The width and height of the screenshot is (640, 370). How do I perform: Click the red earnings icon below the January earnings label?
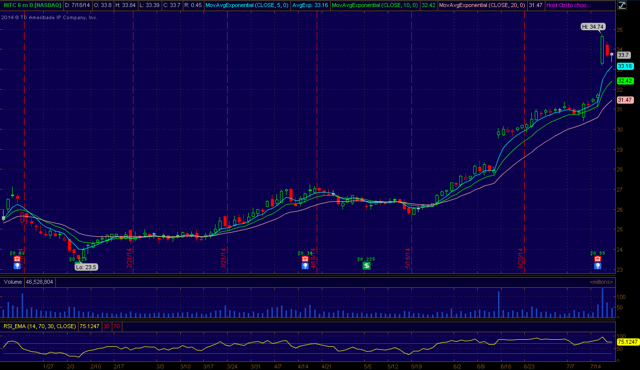pyautogui.click(x=17, y=259)
